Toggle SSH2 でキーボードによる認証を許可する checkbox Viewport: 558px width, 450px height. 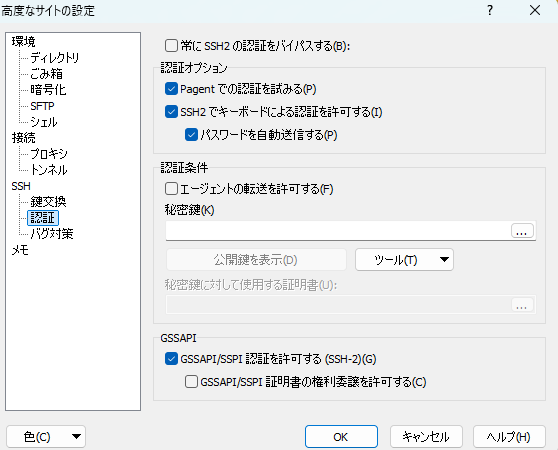(x=171, y=112)
